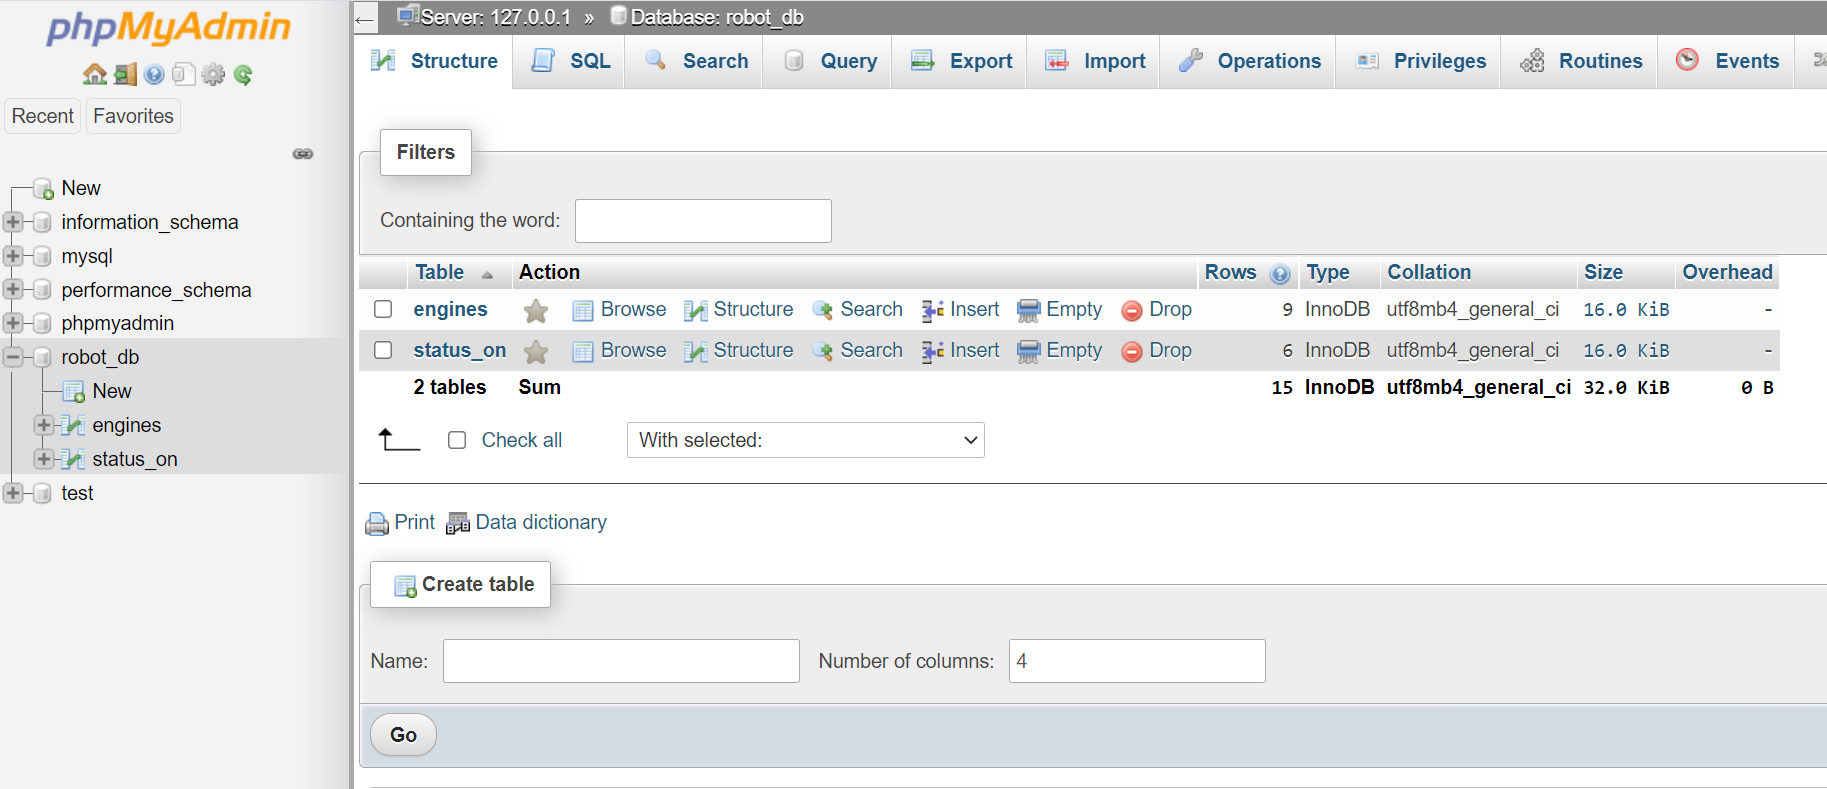Open the Privileges tab
The width and height of the screenshot is (1827, 789).
[x=1419, y=61]
